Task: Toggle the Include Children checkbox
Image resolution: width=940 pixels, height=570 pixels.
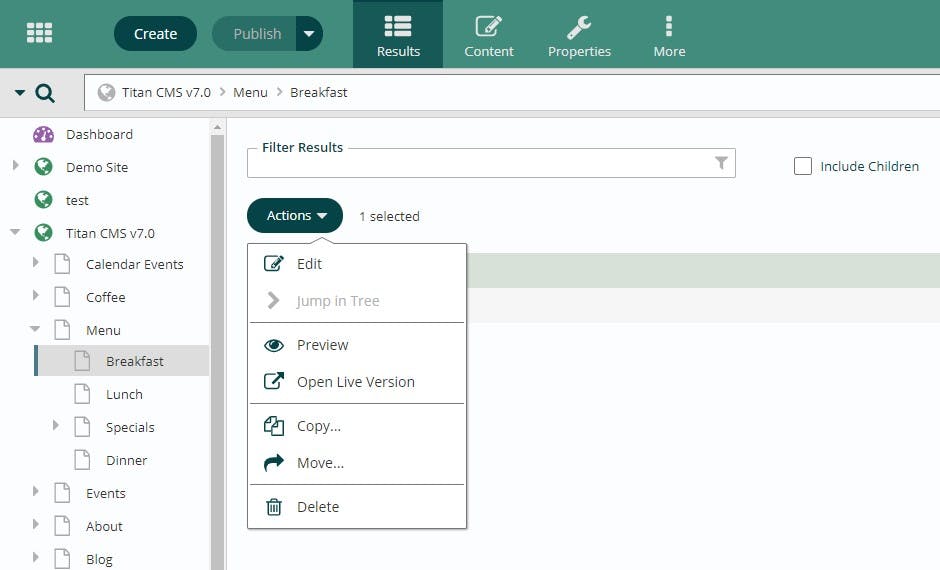Action: 803,166
